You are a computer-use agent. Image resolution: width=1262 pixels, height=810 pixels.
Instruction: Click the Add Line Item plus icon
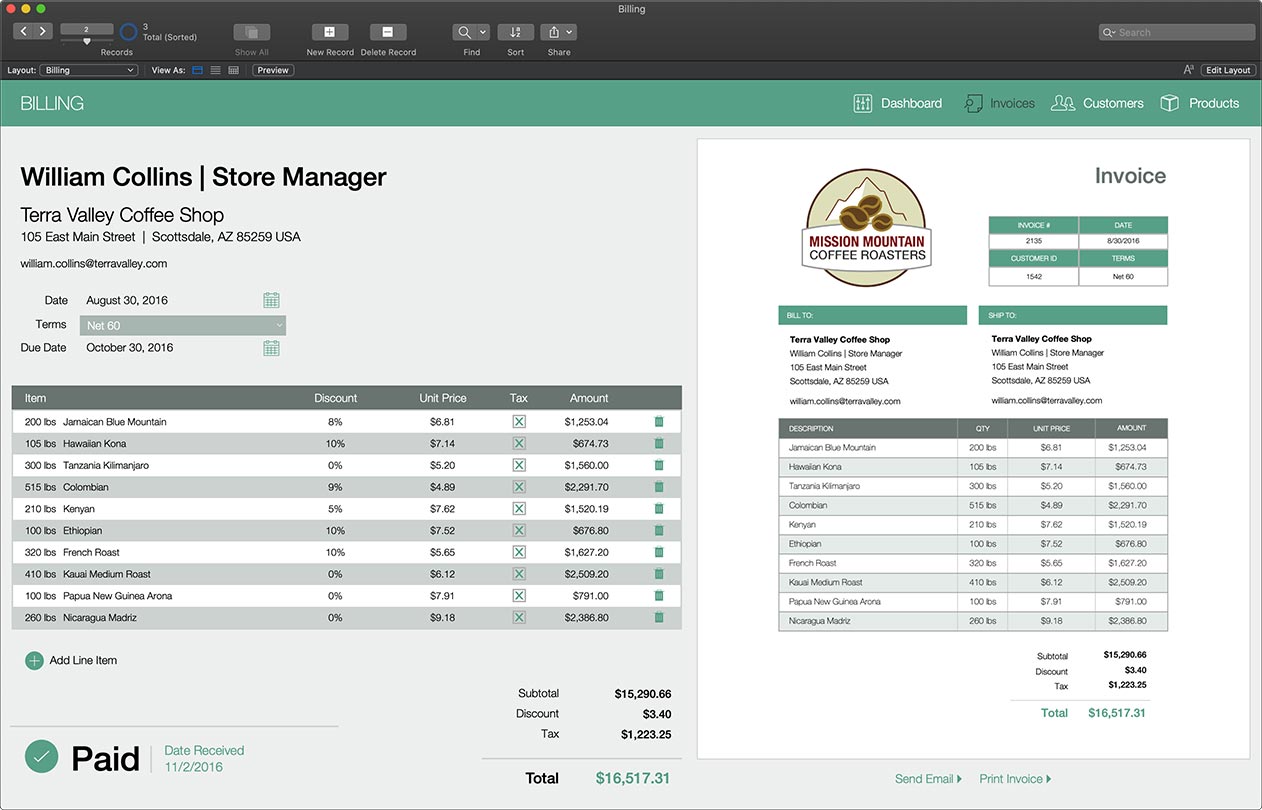pyautogui.click(x=34, y=661)
